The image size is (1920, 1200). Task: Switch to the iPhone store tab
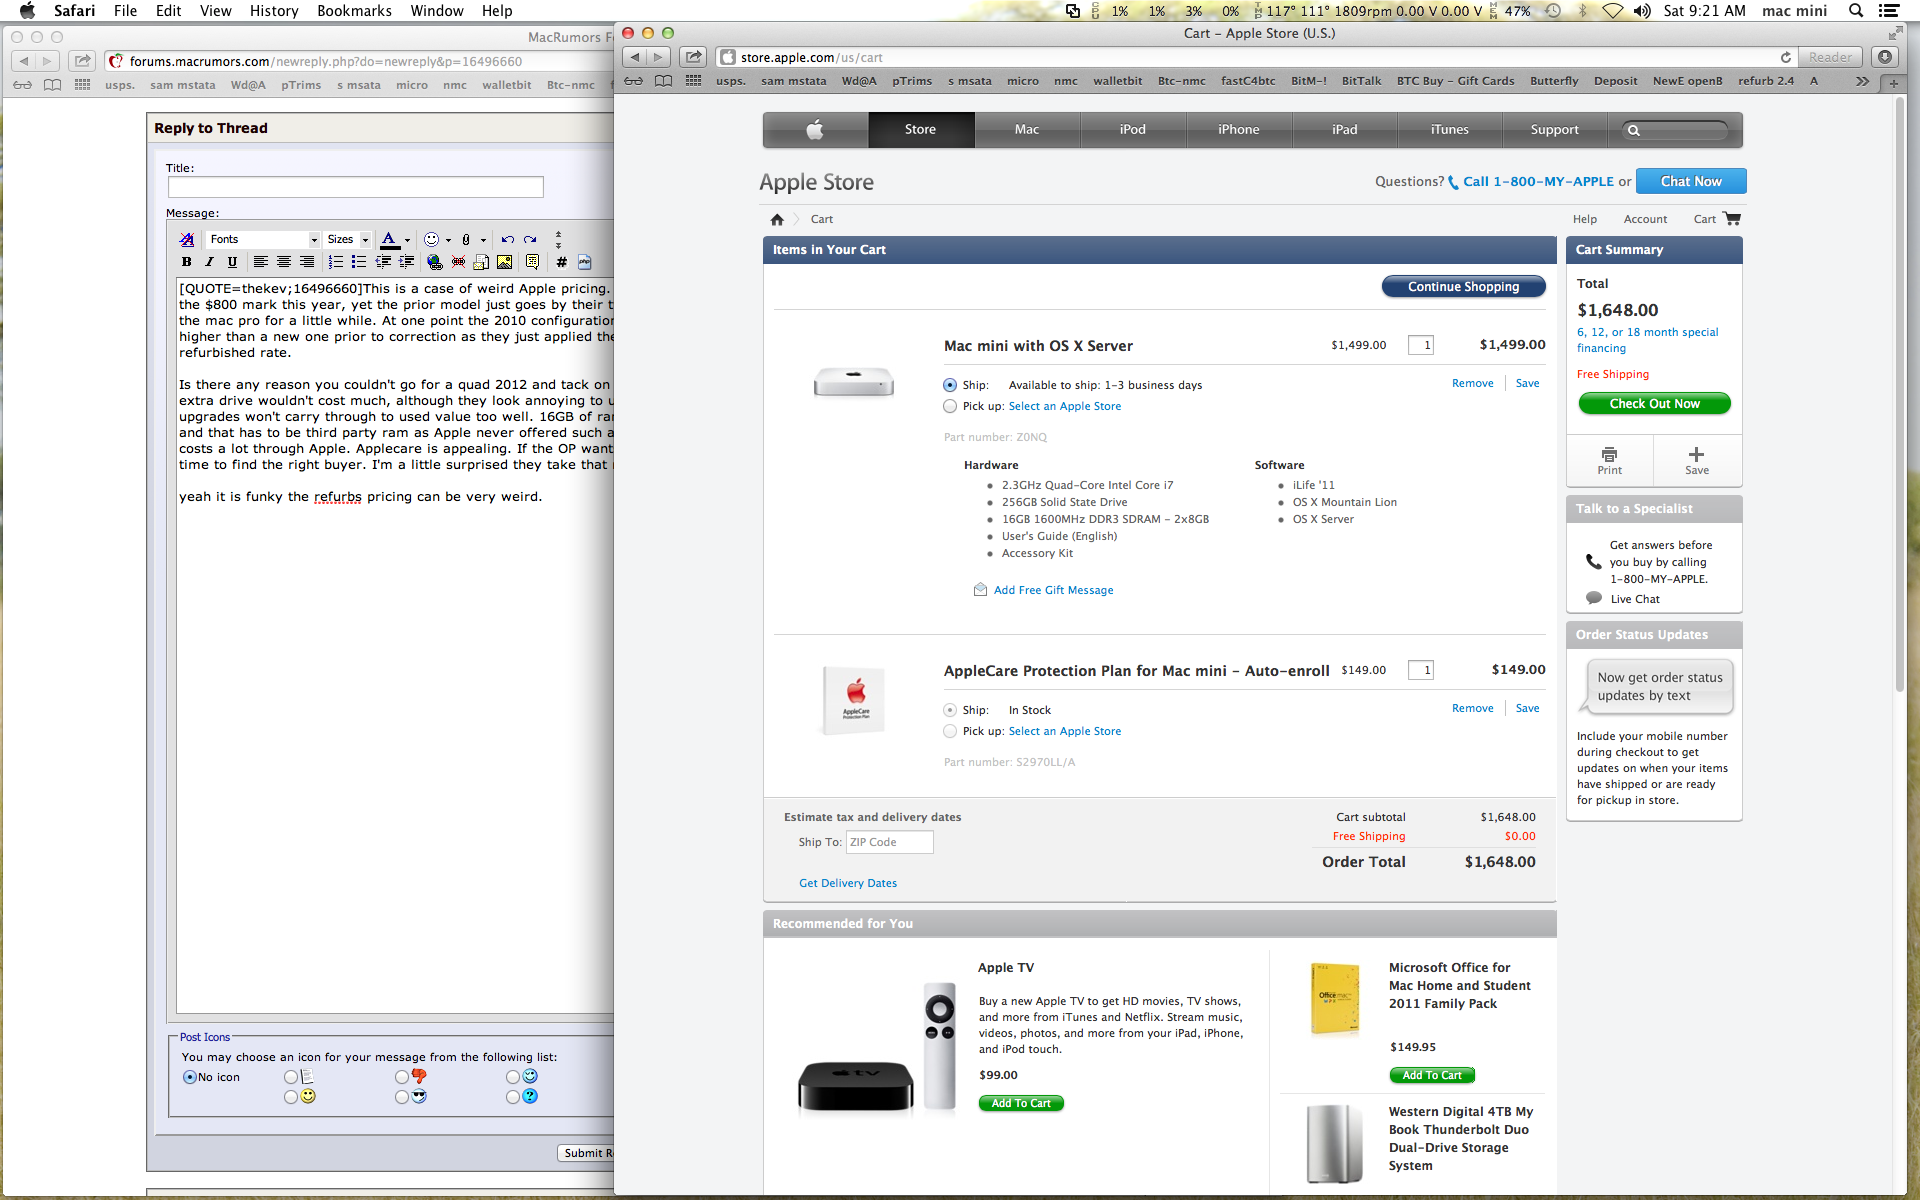1238,130
